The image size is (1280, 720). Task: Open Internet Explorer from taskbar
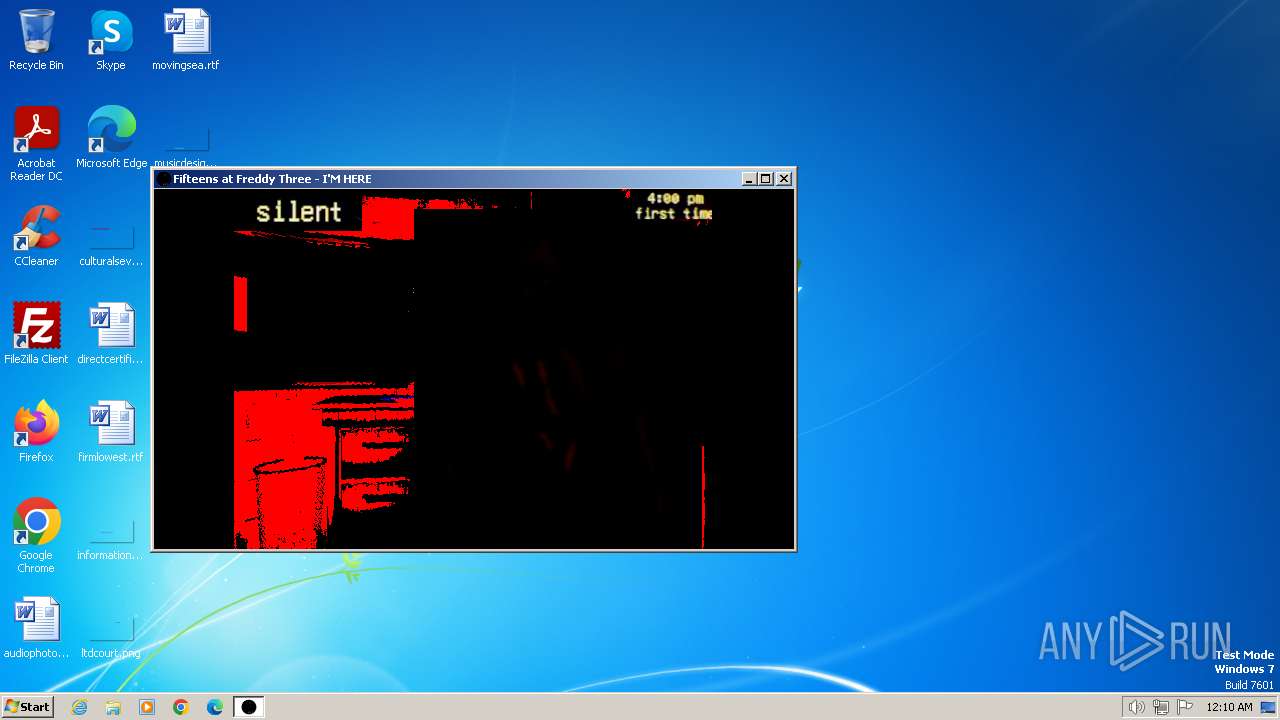point(79,707)
